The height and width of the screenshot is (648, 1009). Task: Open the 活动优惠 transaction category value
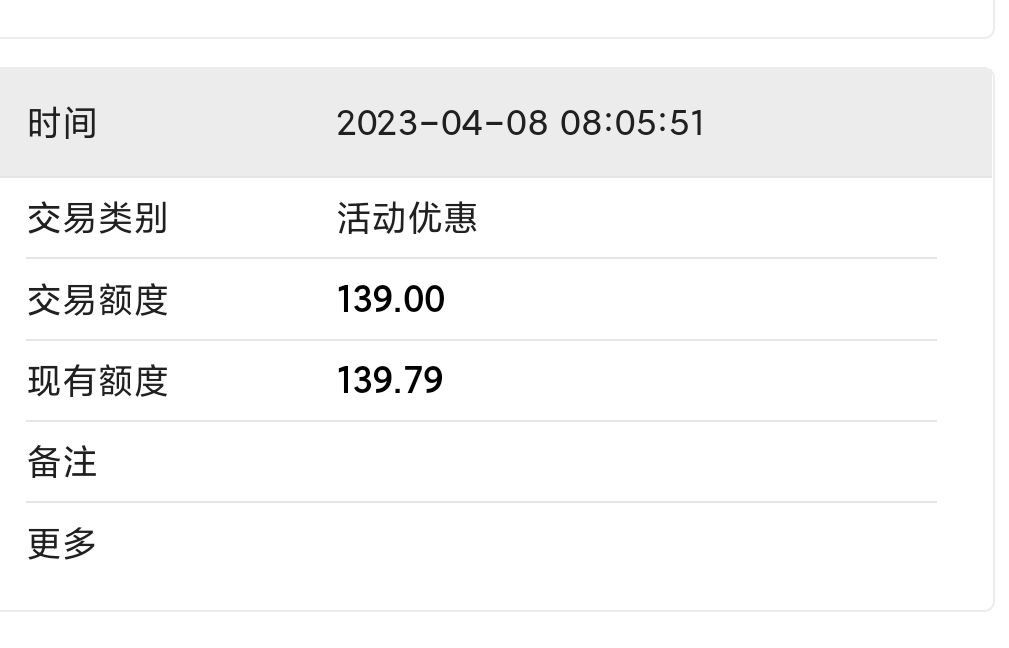(407, 218)
